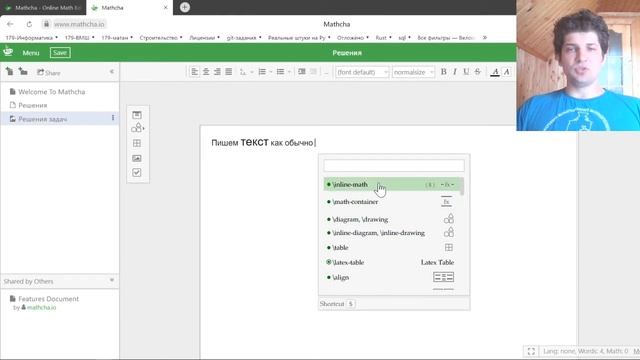The width and height of the screenshot is (640, 360).
Task: Click the www.mathcha.io address bar
Action: tap(79, 24)
